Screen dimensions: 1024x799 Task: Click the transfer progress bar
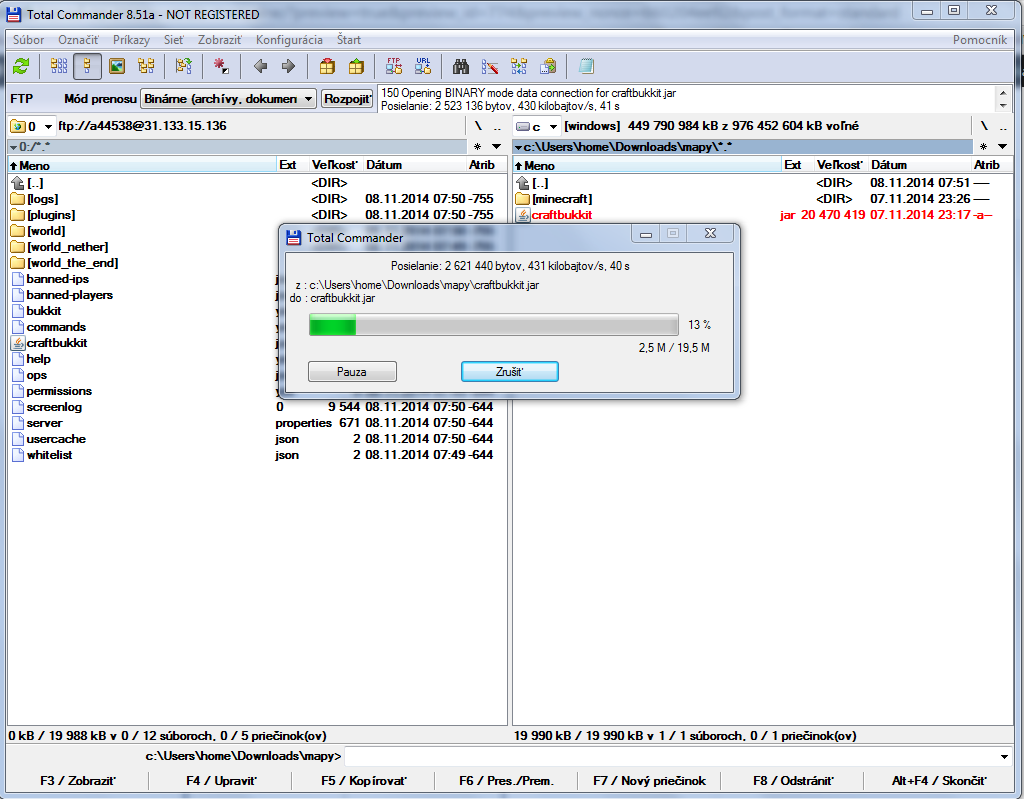point(494,325)
